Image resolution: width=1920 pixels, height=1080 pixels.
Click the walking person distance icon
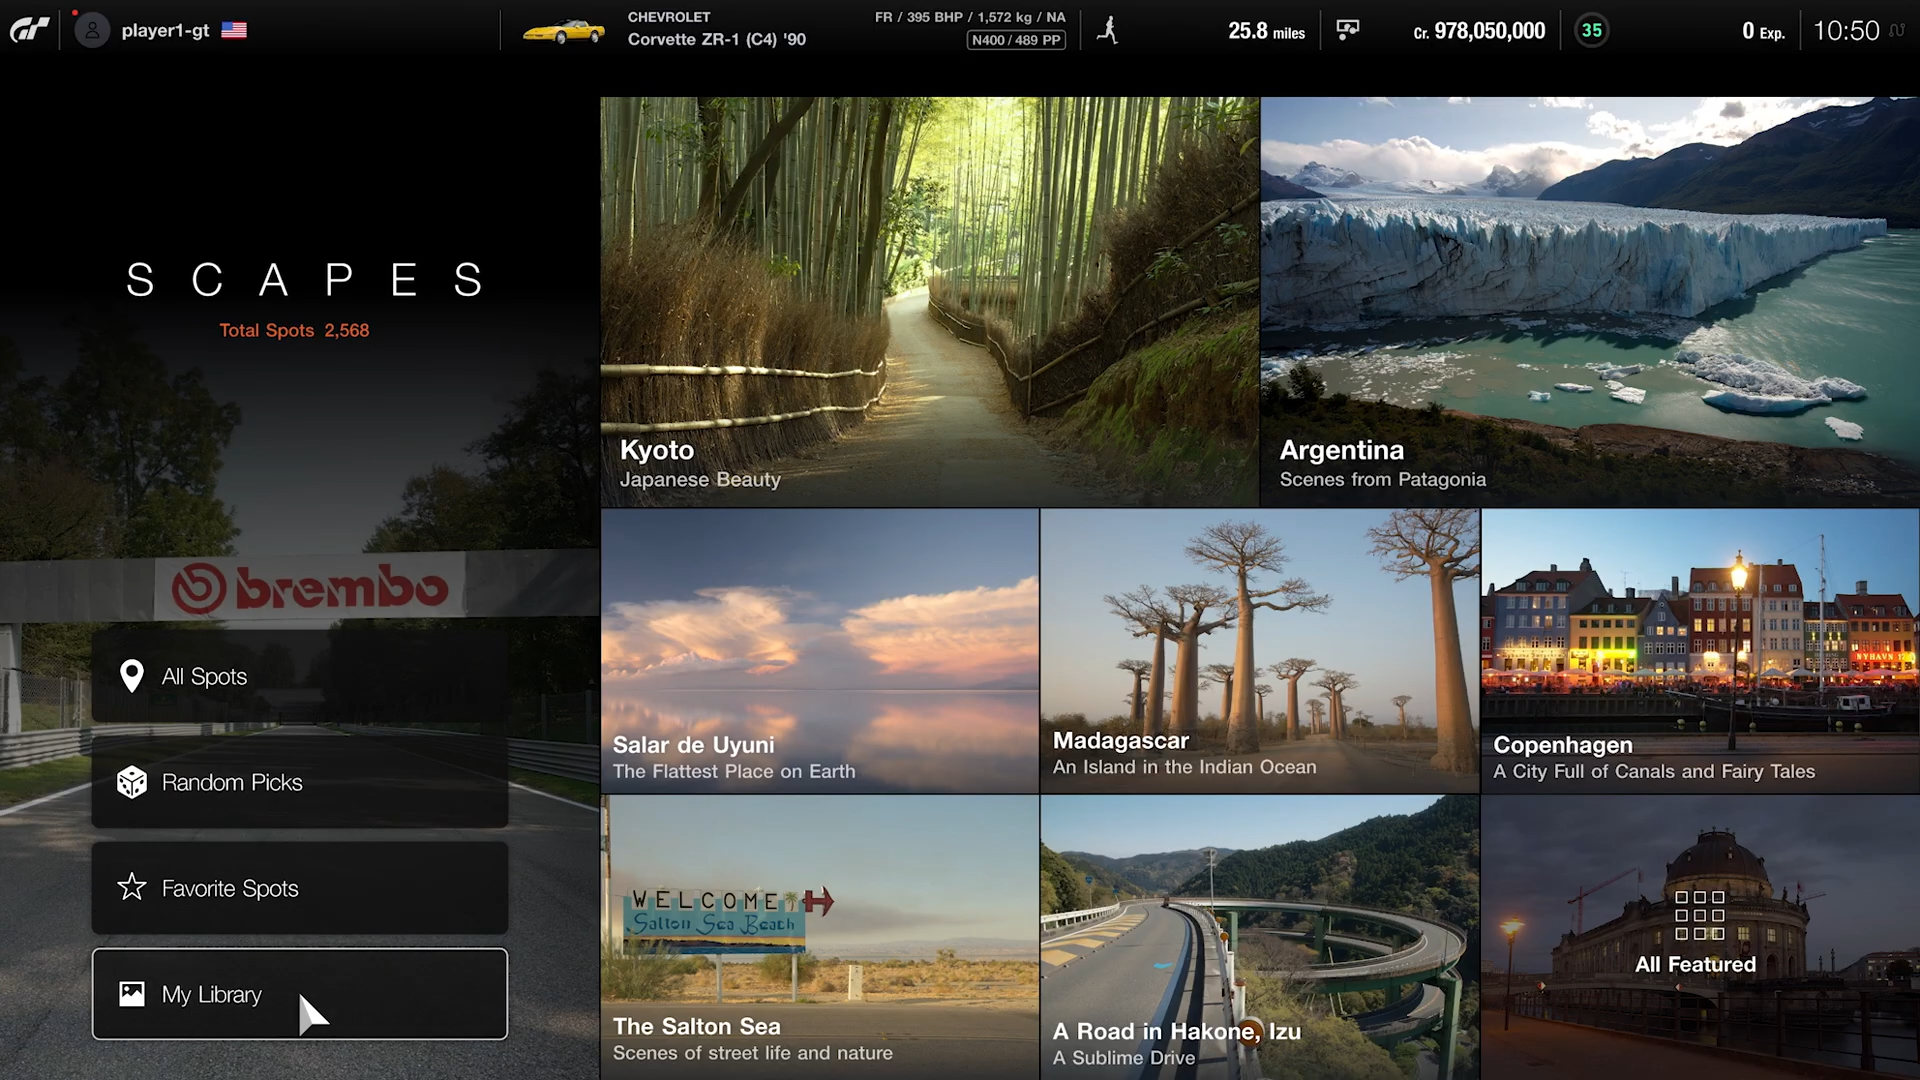1107,30
